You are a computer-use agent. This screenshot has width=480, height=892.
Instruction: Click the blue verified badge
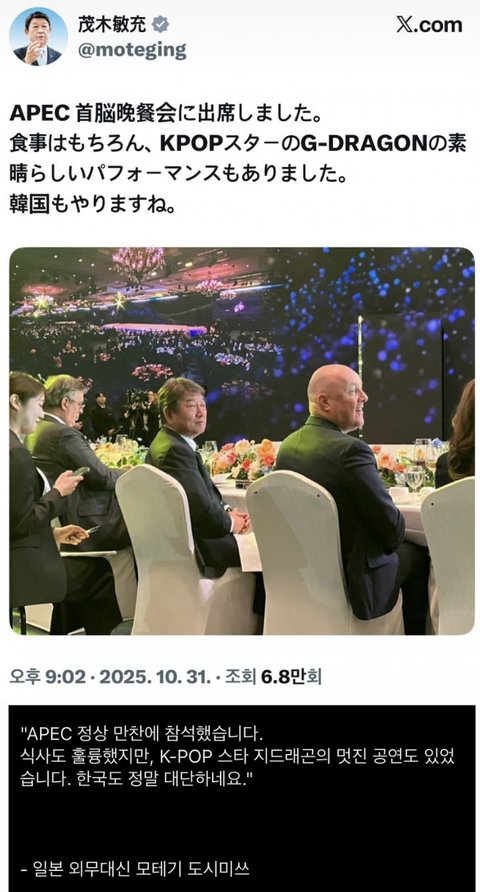coord(162,24)
